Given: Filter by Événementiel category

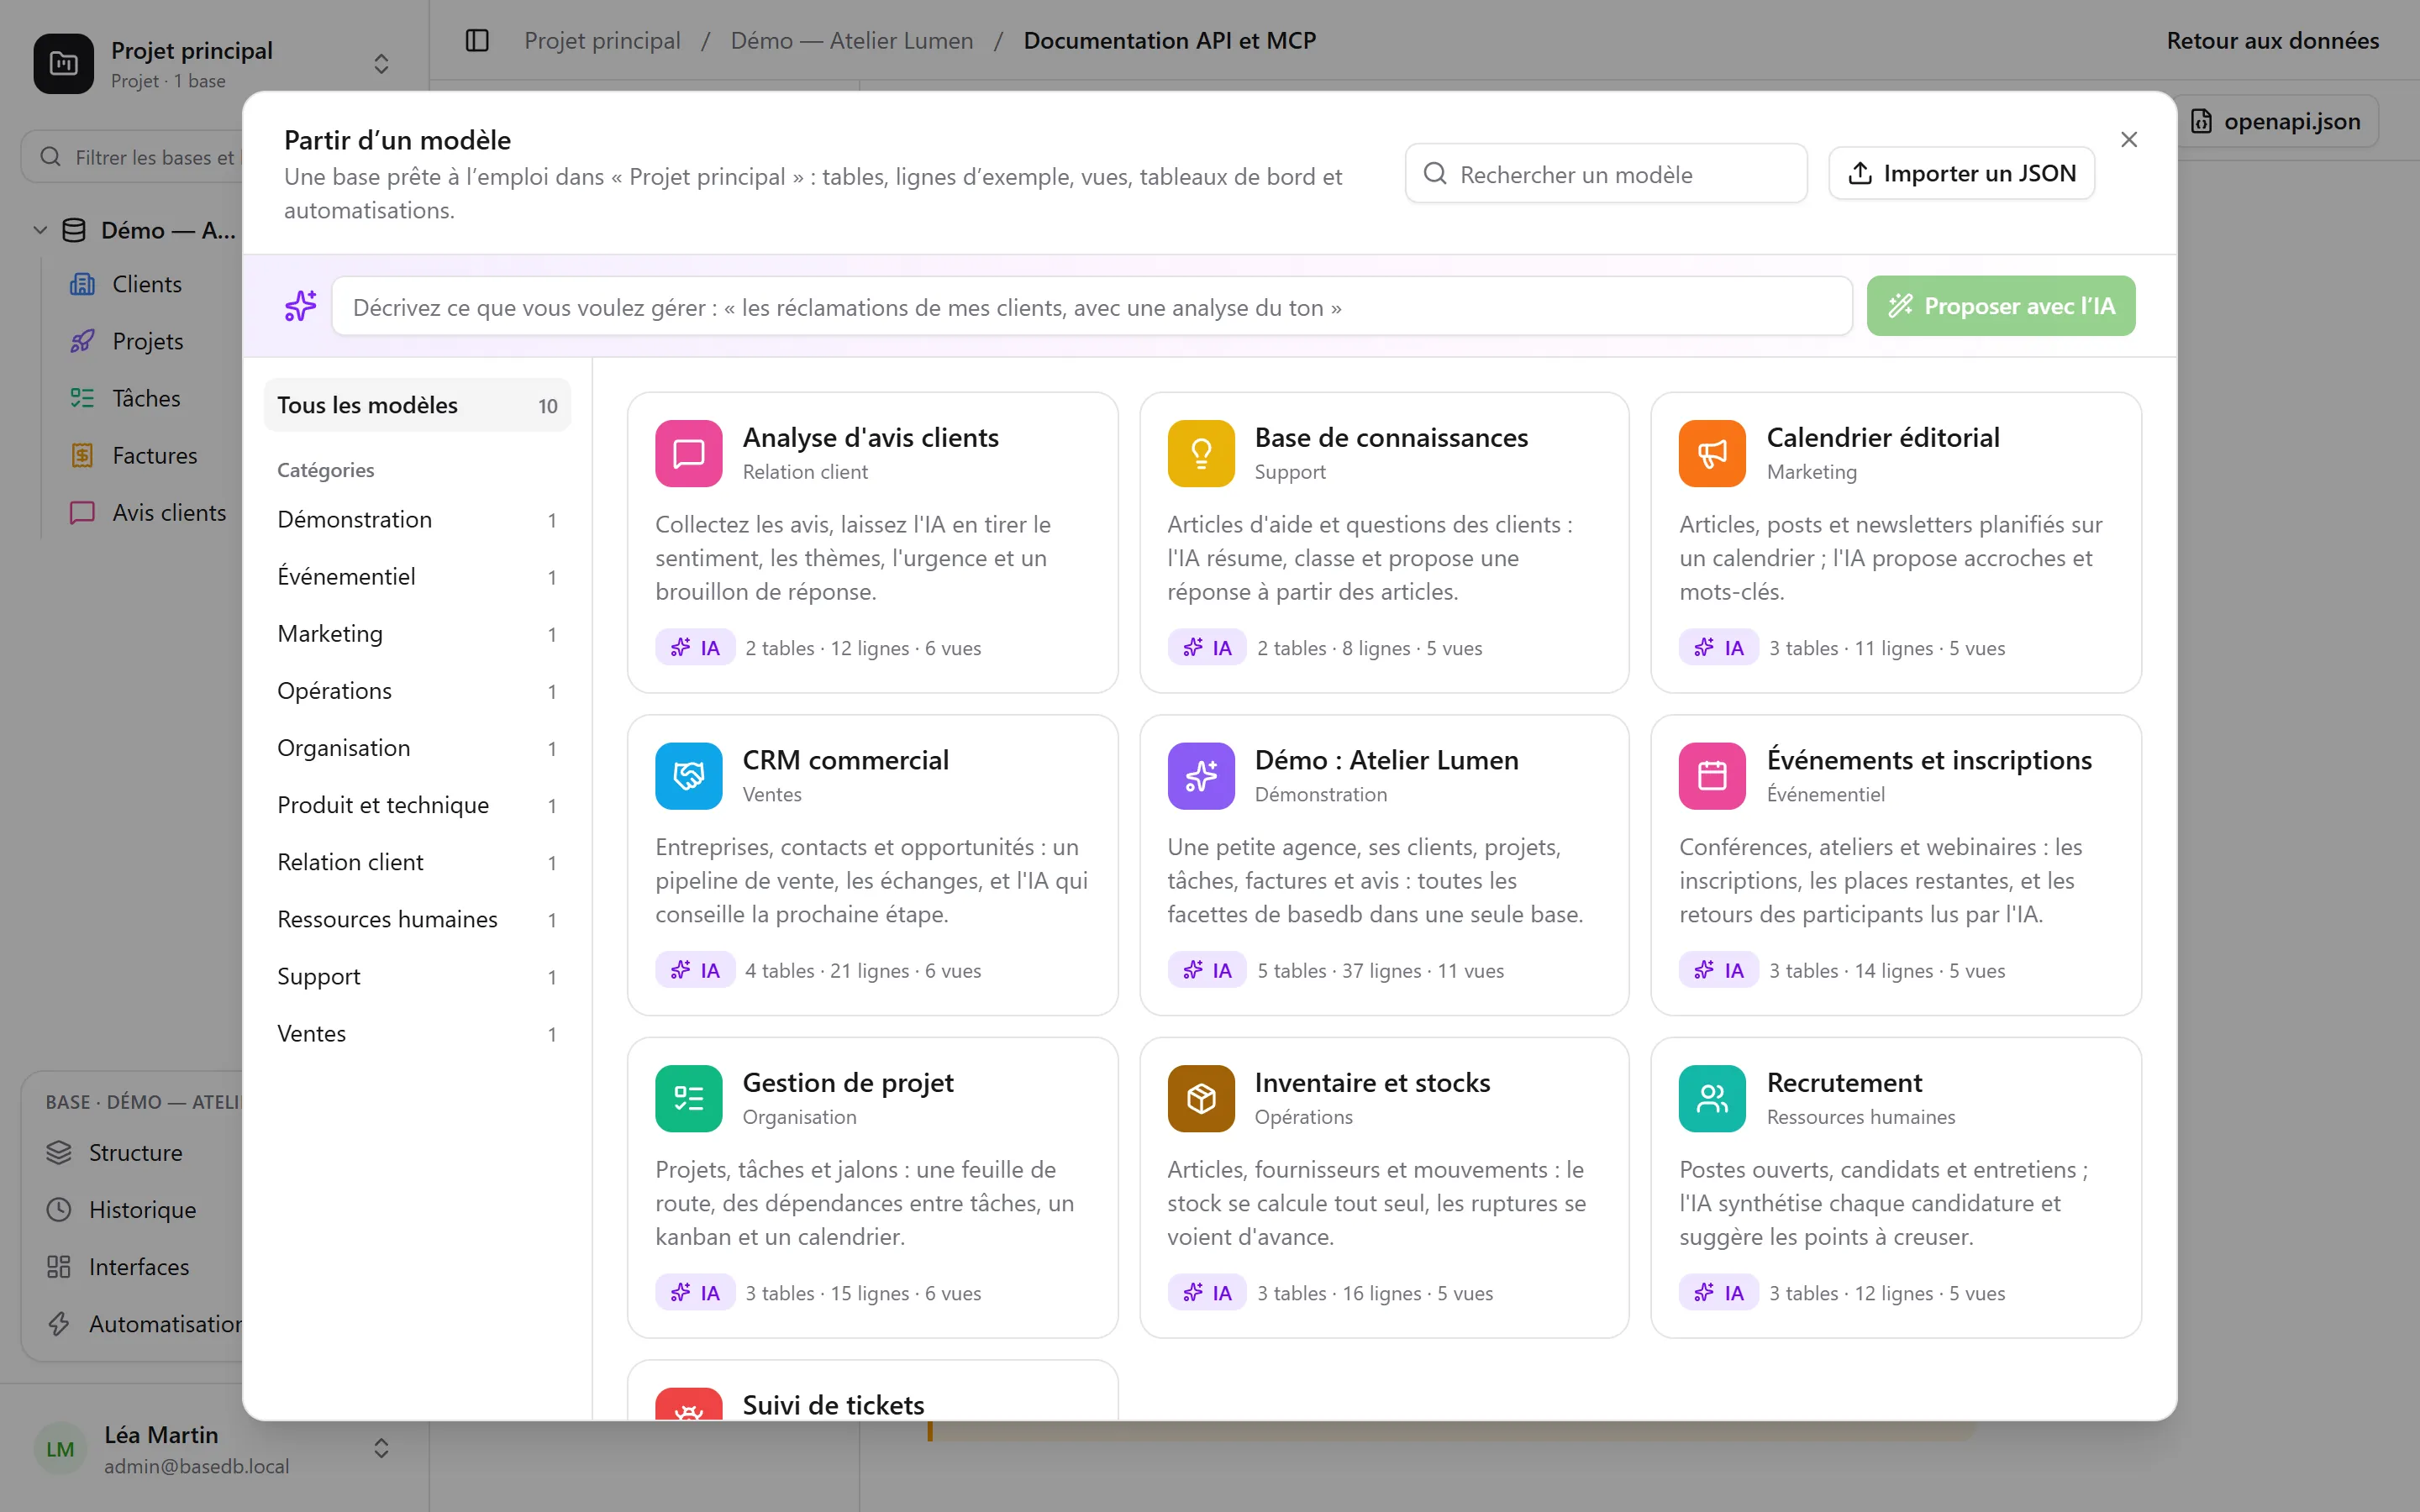Looking at the screenshot, I should [417, 577].
